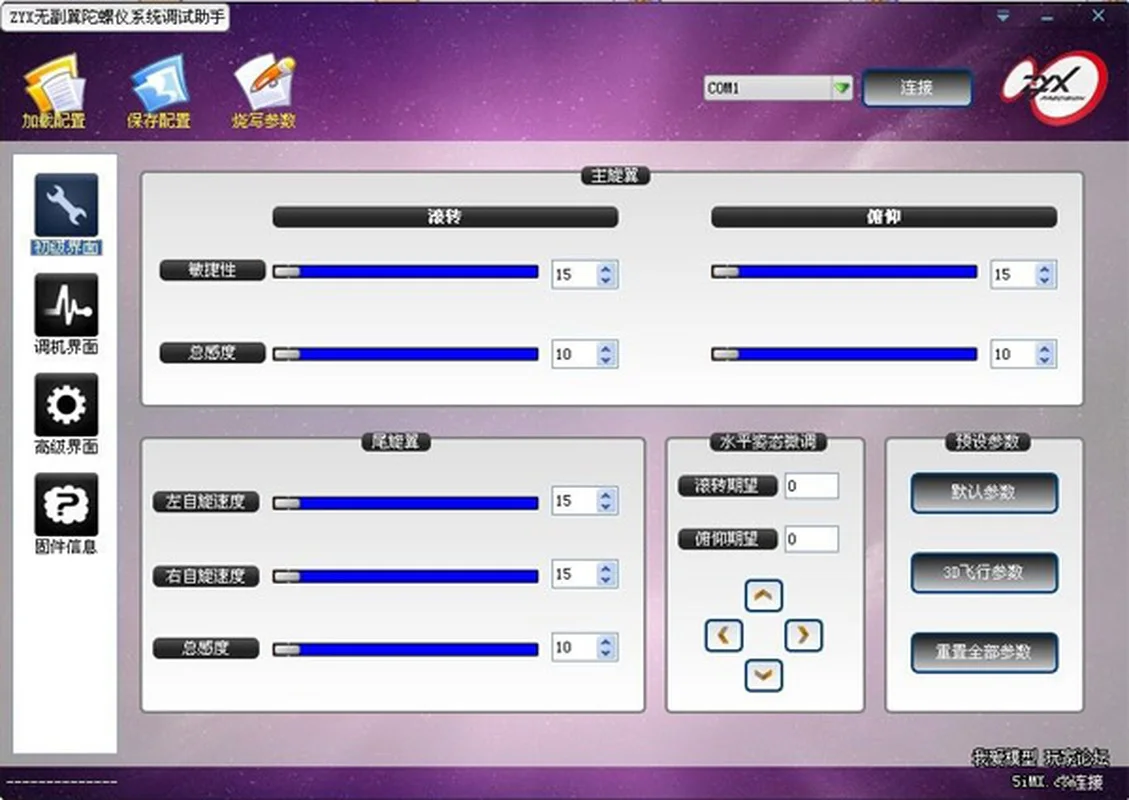Image resolution: width=1129 pixels, height=800 pixels.
Task: Click the 水平姿态微调 group title
Action: point(768,441)
